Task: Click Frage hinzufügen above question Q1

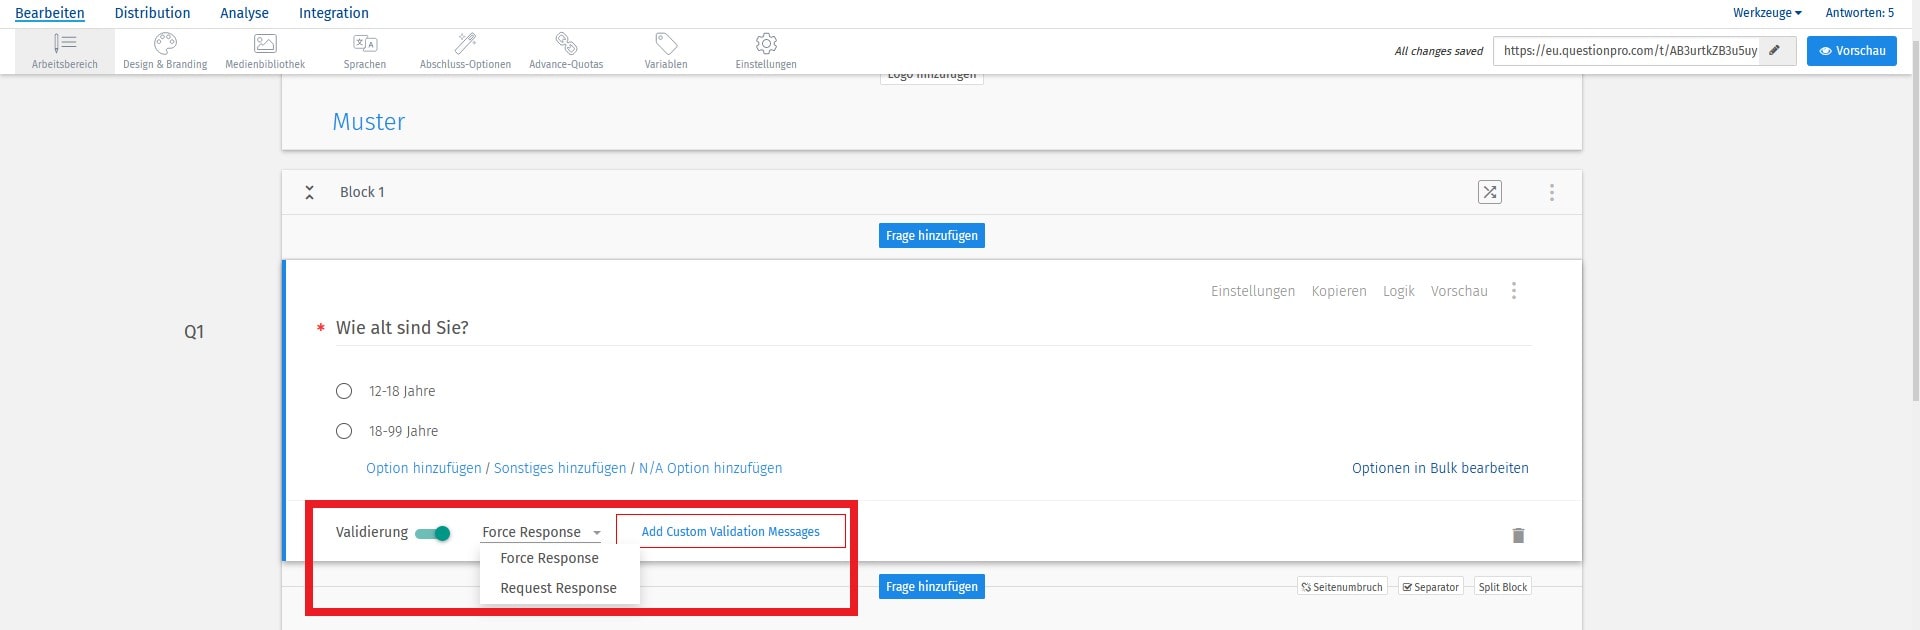Action: [x=932, y=236]
